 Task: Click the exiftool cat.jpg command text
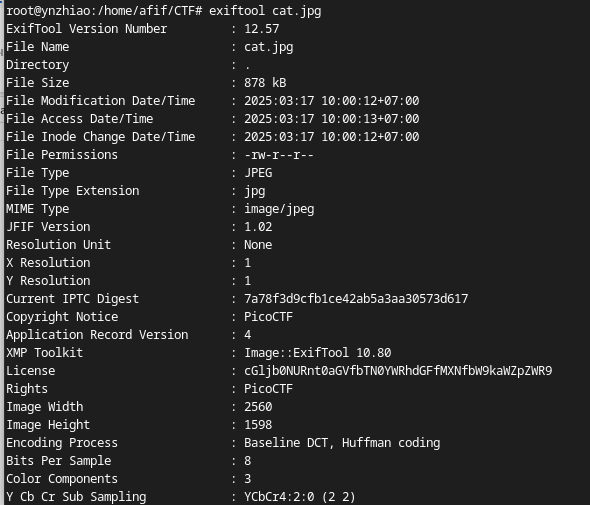(265, 11)
